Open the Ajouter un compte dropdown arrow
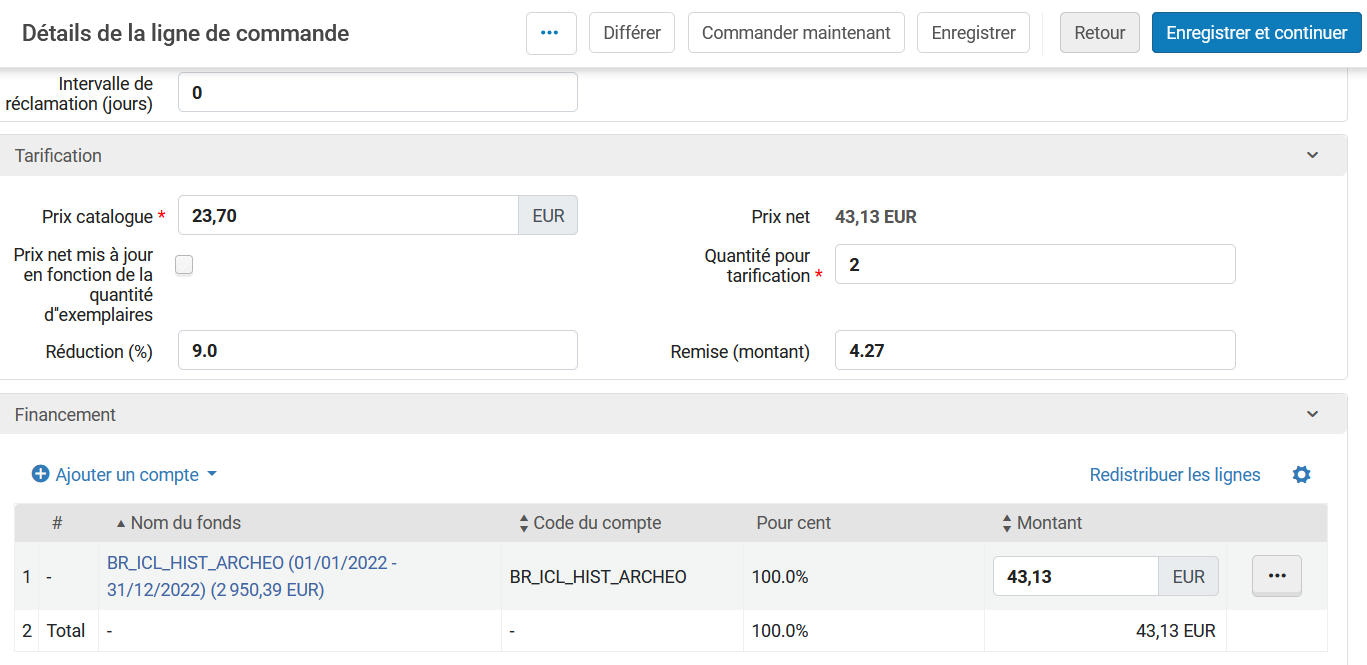The height and width of the screenshot is (665, 1367). pyautogui.click(x=212, y=475)
